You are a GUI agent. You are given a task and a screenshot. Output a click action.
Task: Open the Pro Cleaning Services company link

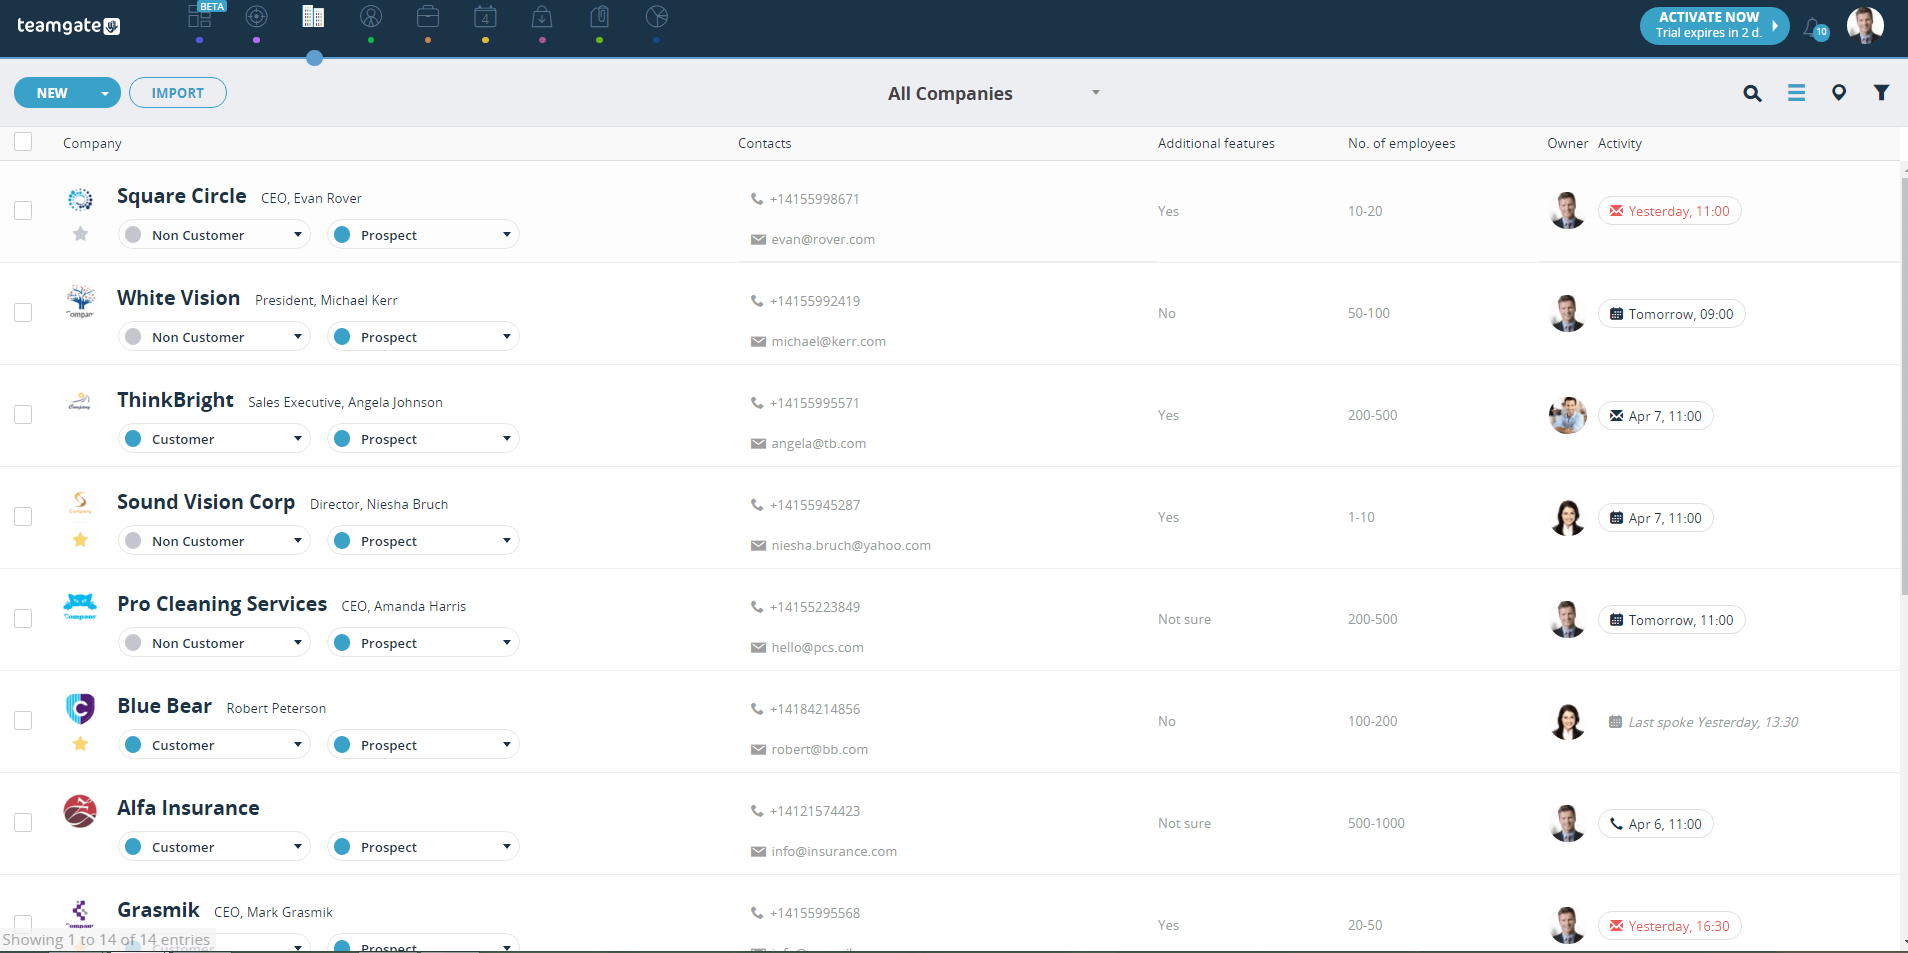pos(222,604)
